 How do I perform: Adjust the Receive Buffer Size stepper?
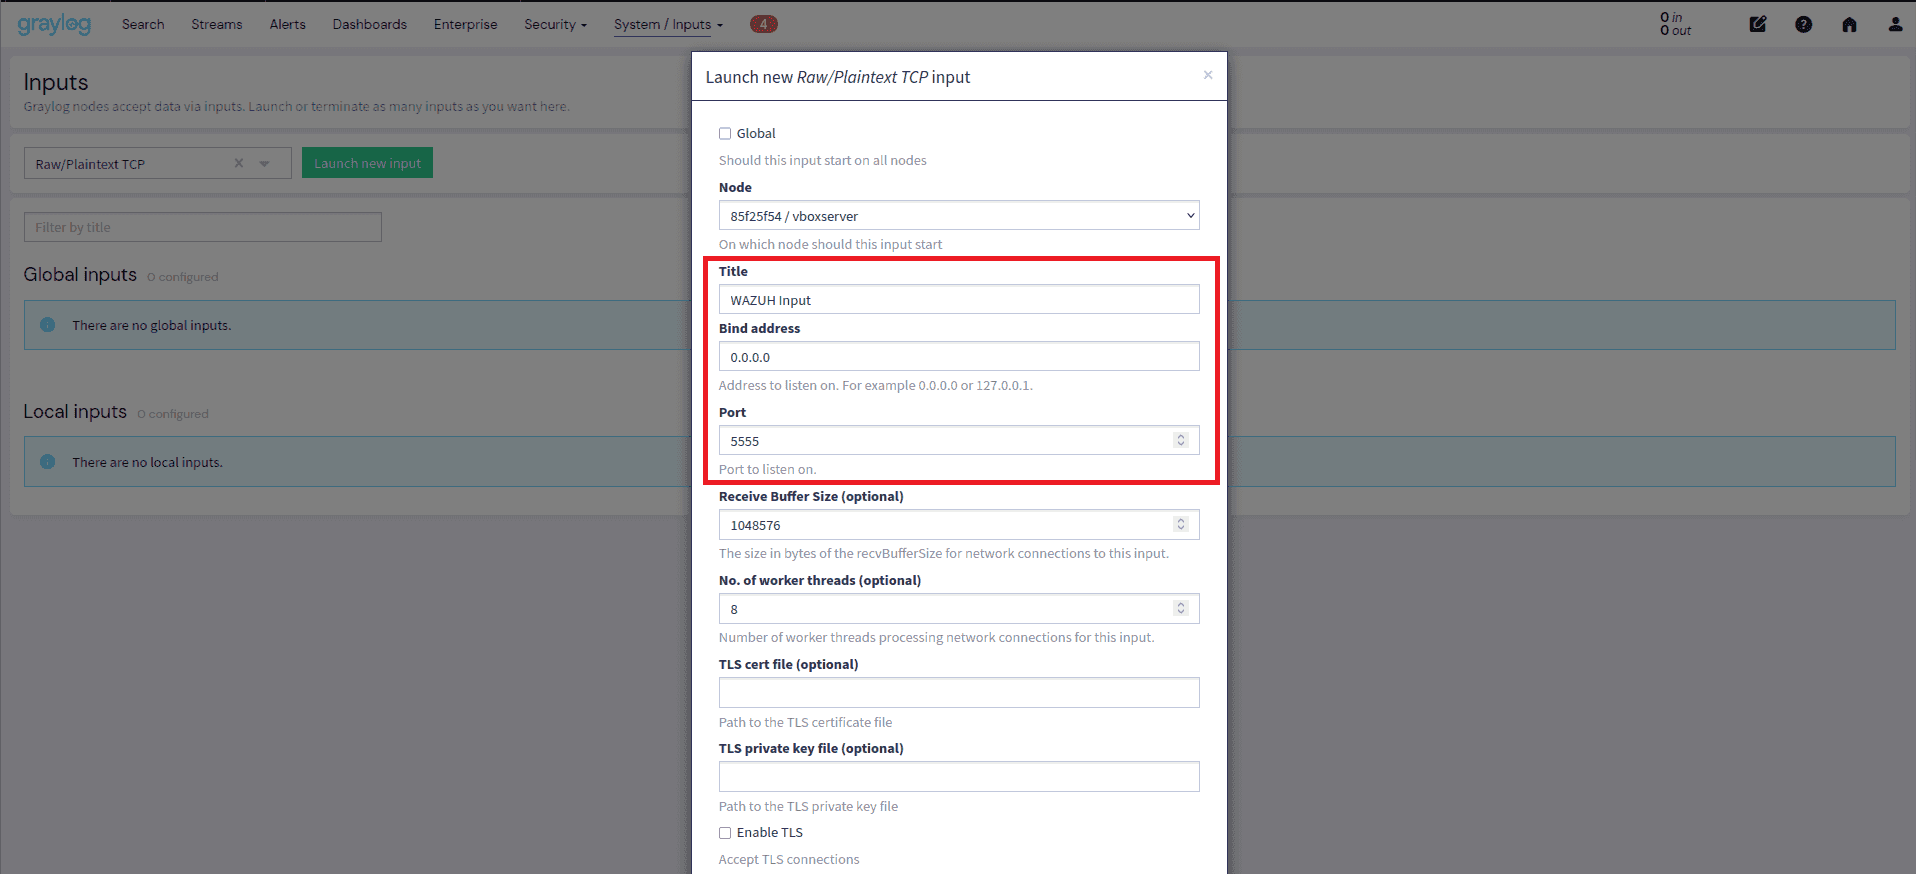(x=1181, y=524)
